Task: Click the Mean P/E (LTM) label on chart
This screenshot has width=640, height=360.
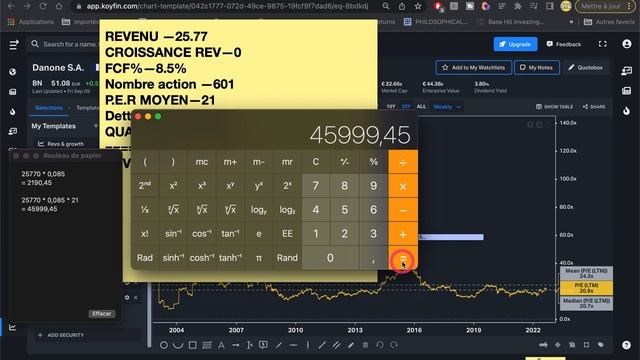Action: pos(586,273)
